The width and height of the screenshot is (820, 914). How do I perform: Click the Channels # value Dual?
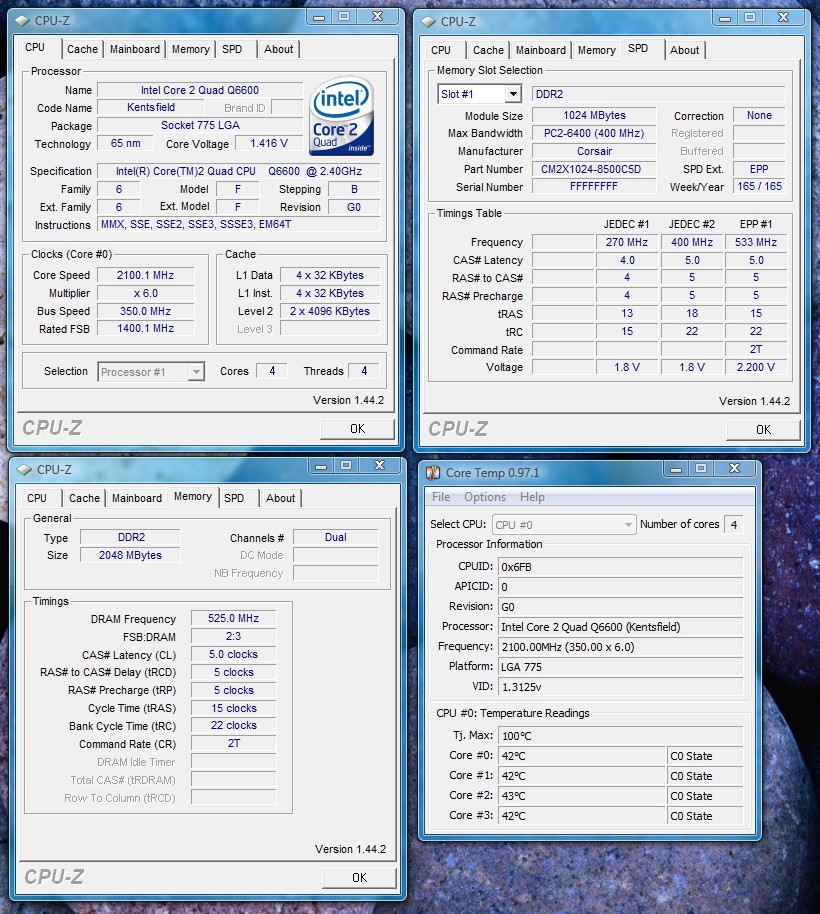coord(336,537)
